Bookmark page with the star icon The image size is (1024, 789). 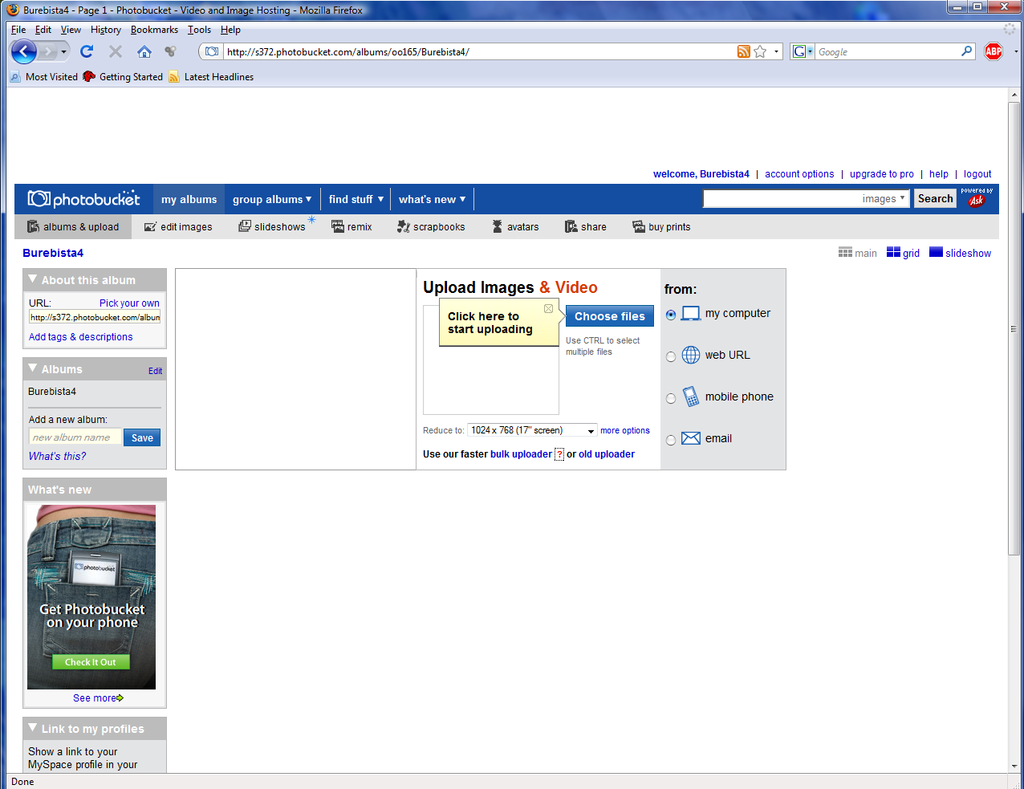pyautogui.click(x=760, y=52)
